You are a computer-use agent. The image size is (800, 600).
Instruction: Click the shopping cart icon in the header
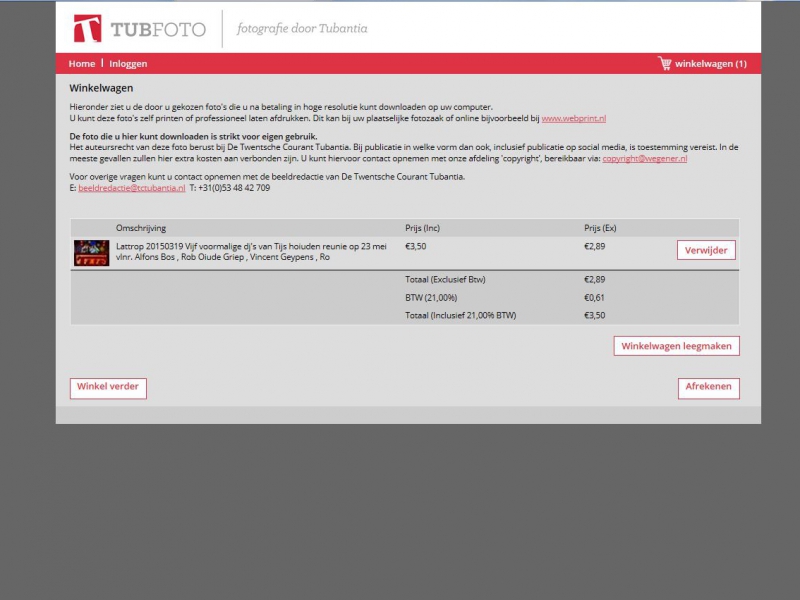(x=664, y=64)
